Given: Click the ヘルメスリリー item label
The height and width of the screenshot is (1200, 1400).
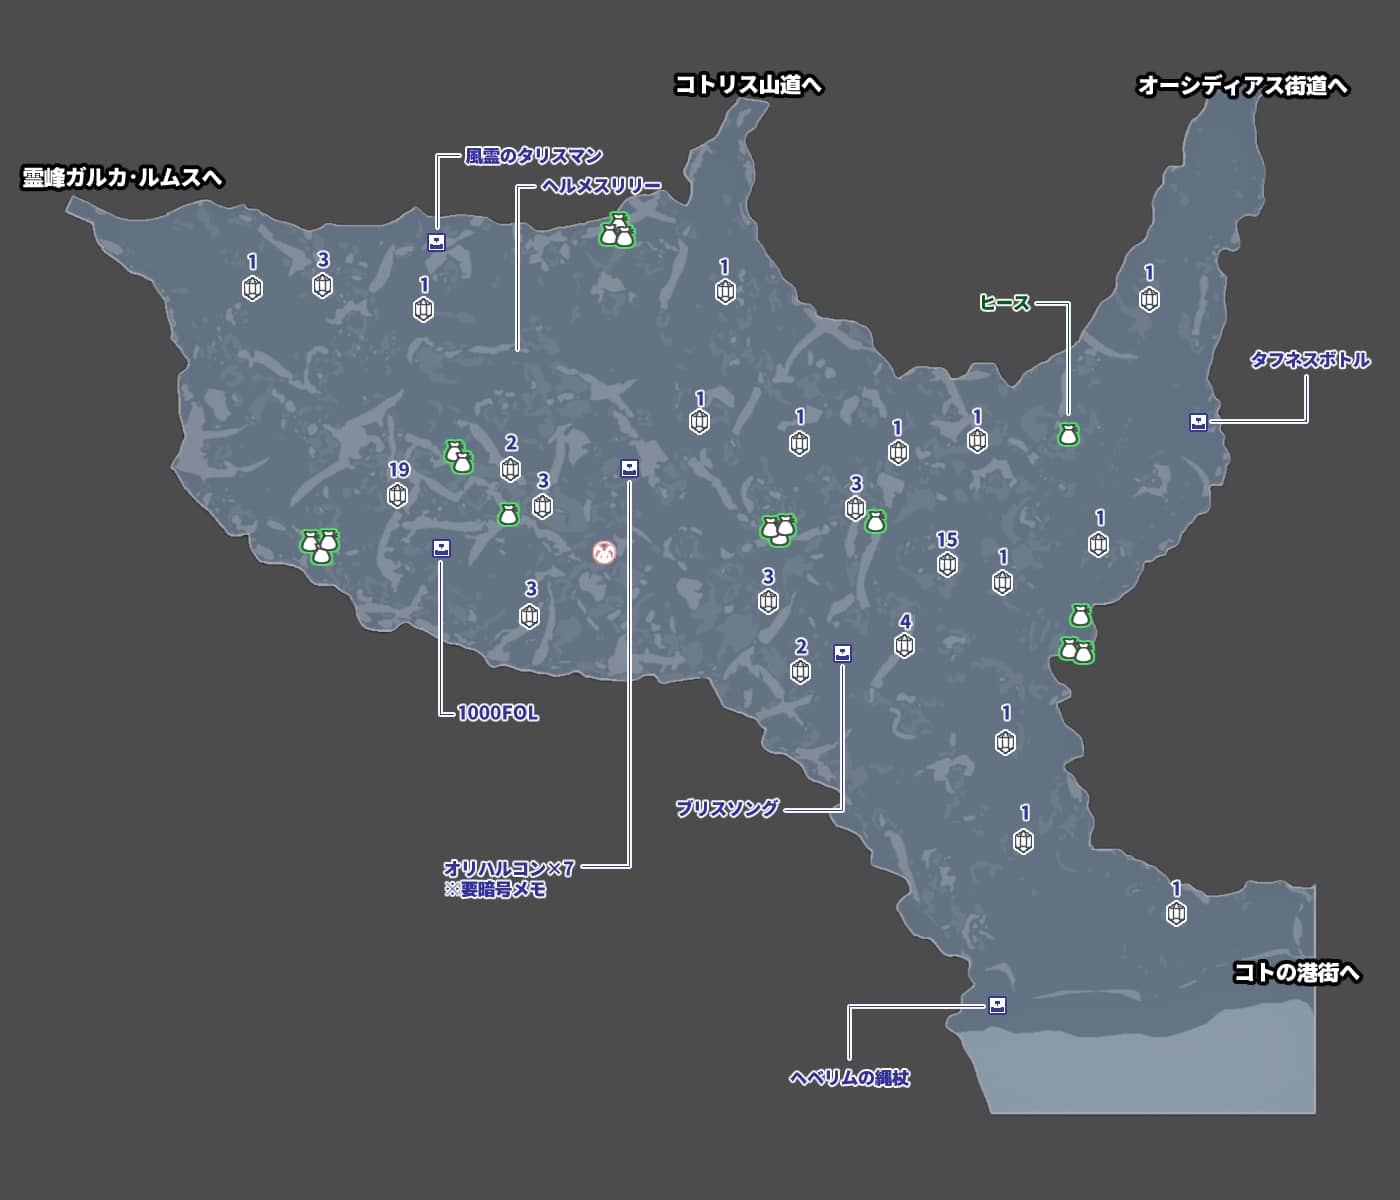Looking at the screenshot, I should [x=601, y=186].
